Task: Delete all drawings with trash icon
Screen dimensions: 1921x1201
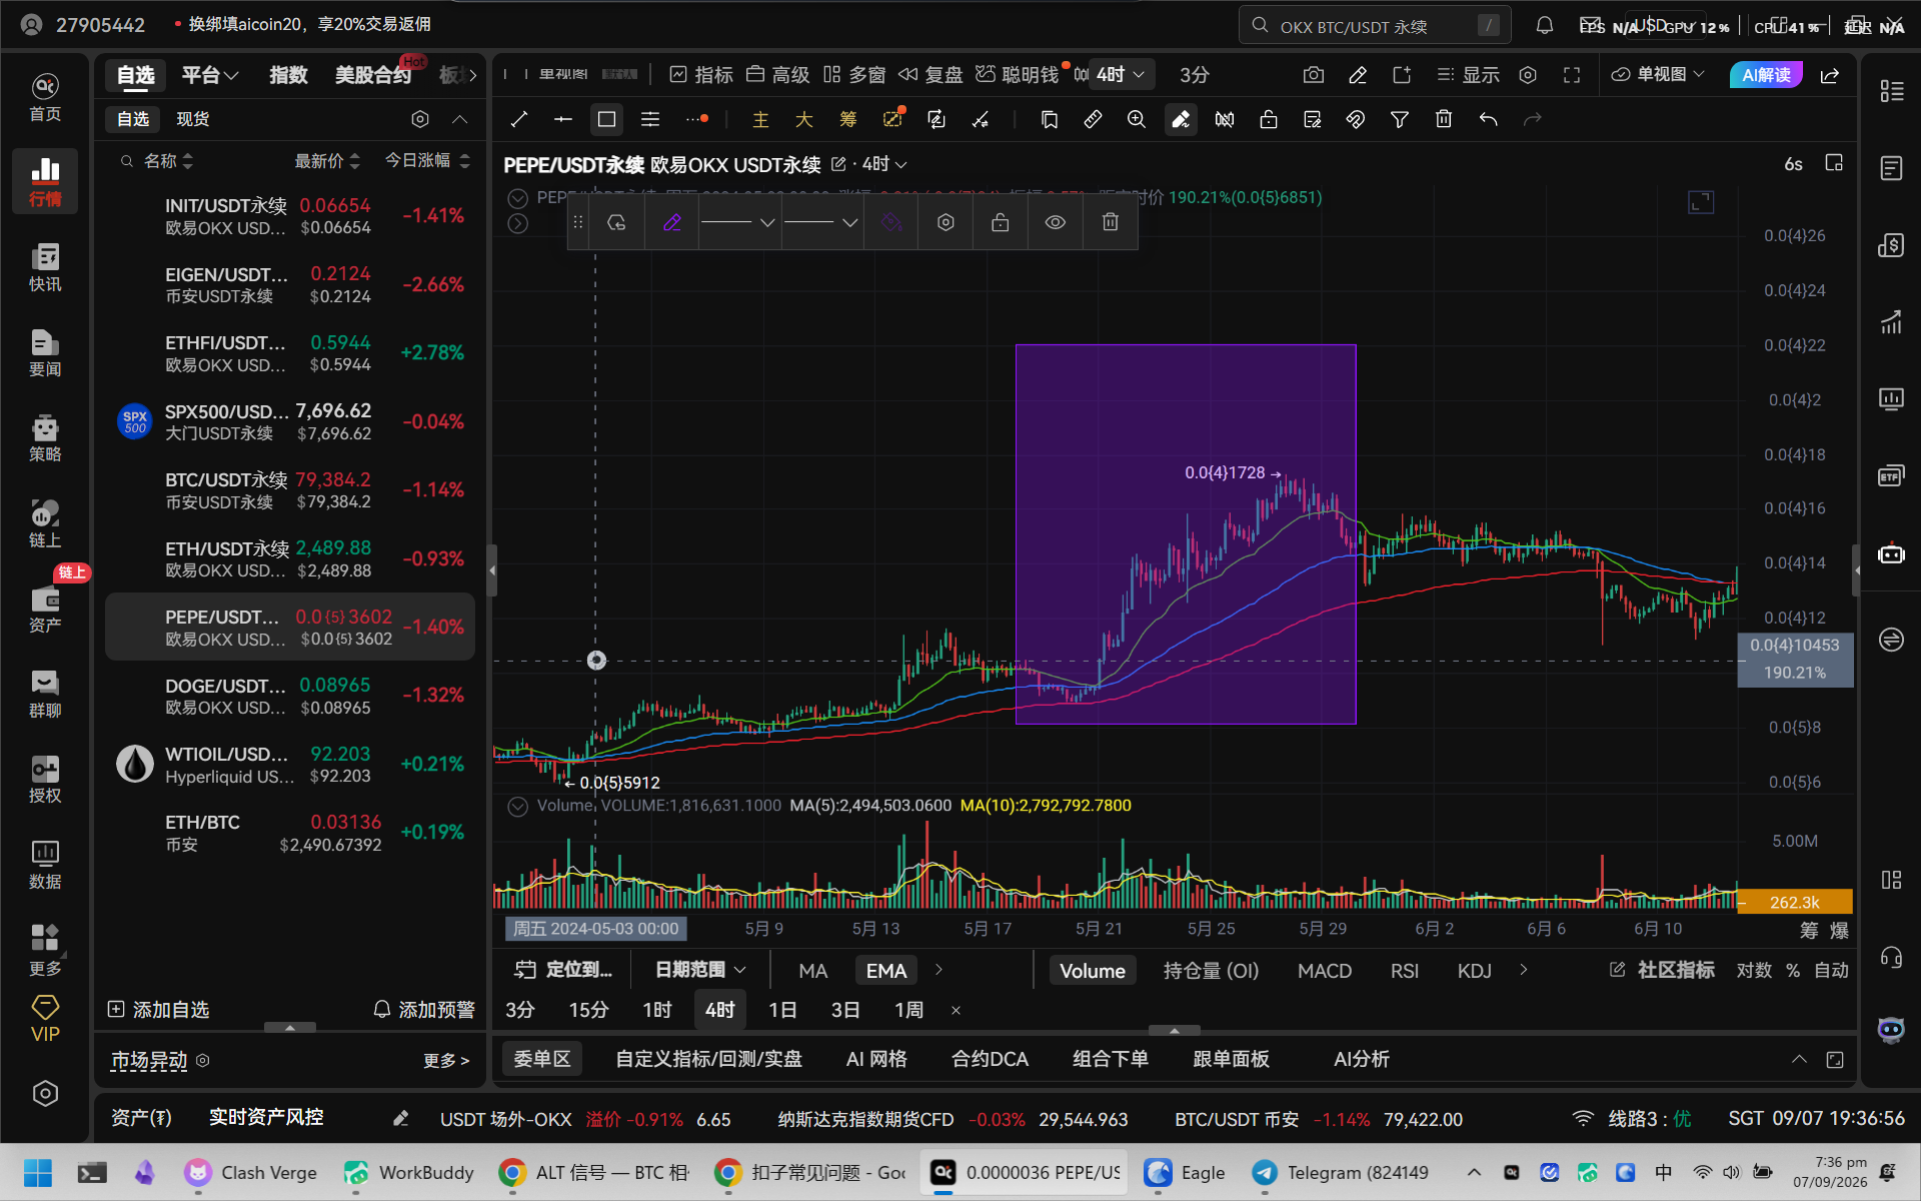Action: pos(1443,120)
